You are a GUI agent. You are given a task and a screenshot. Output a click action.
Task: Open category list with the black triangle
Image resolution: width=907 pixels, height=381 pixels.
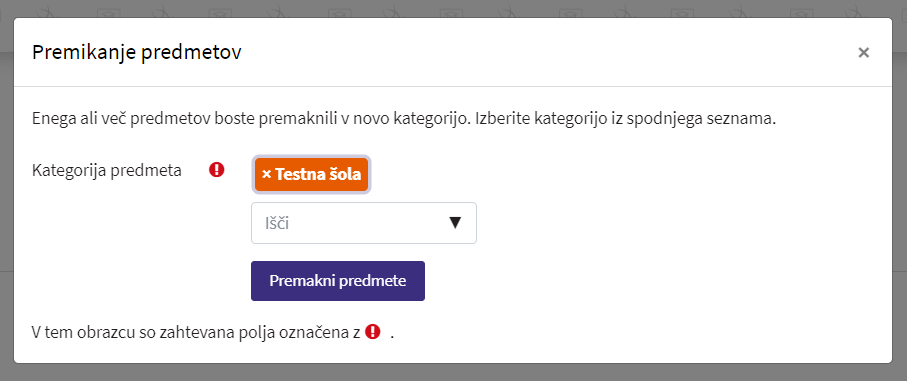tap(455, 223)
